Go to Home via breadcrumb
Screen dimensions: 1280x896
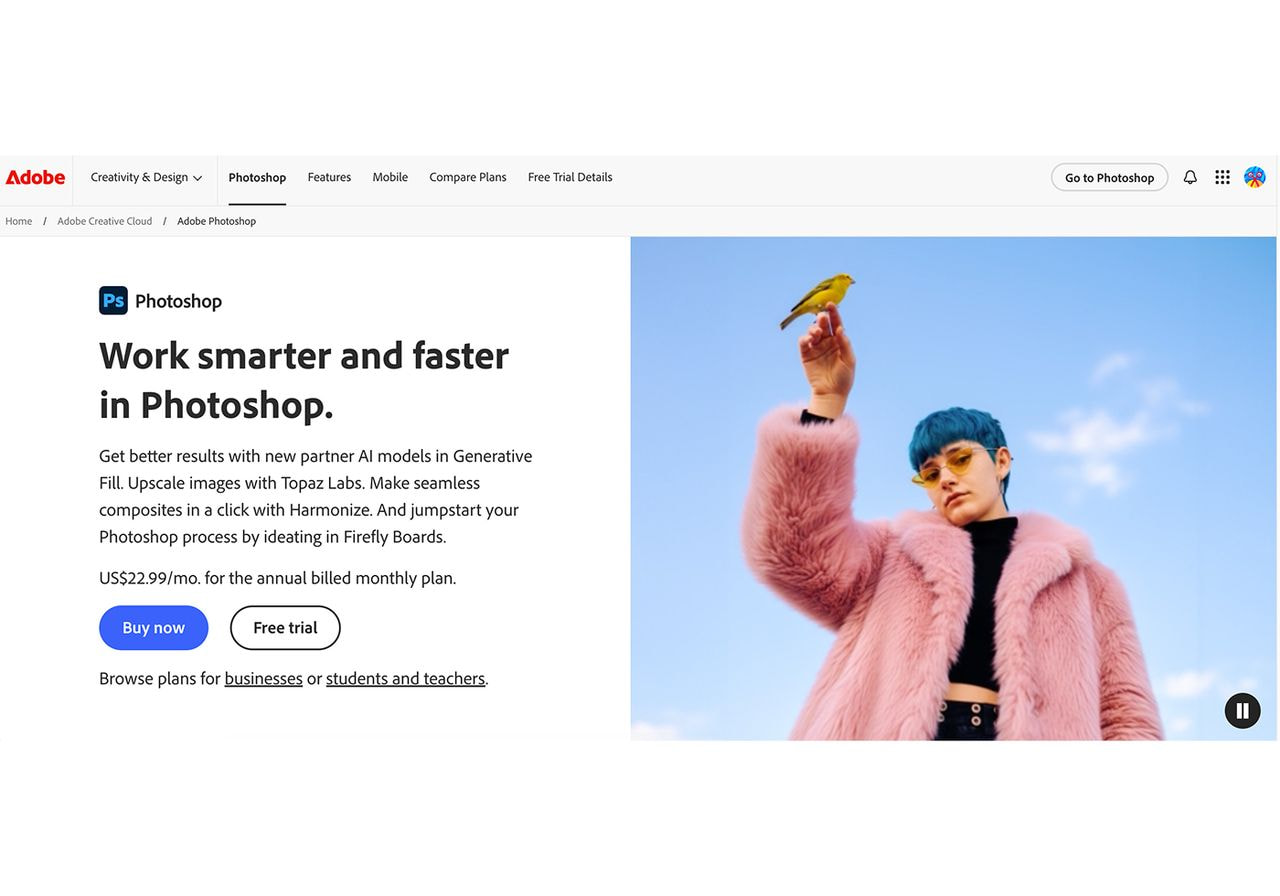pyautogui.click(x=18, y=221)
